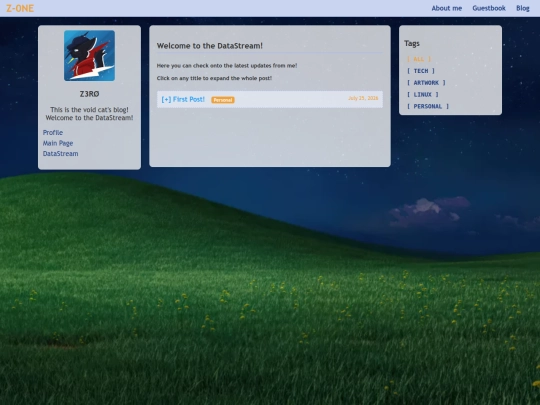Image resolution: width=540 pixels, height=405 pixels.
Task: Click 'Here you can check onto' text
Action: tap(227, 65)
